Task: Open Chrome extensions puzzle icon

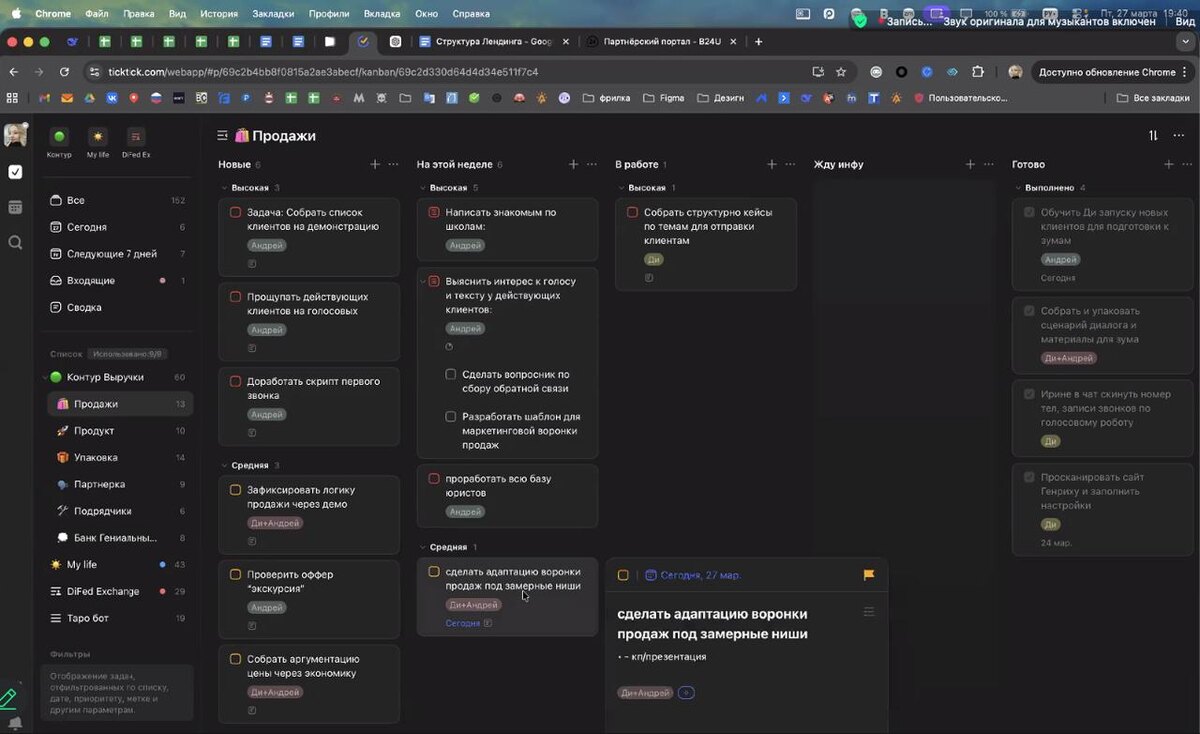Action: [977, 72]
